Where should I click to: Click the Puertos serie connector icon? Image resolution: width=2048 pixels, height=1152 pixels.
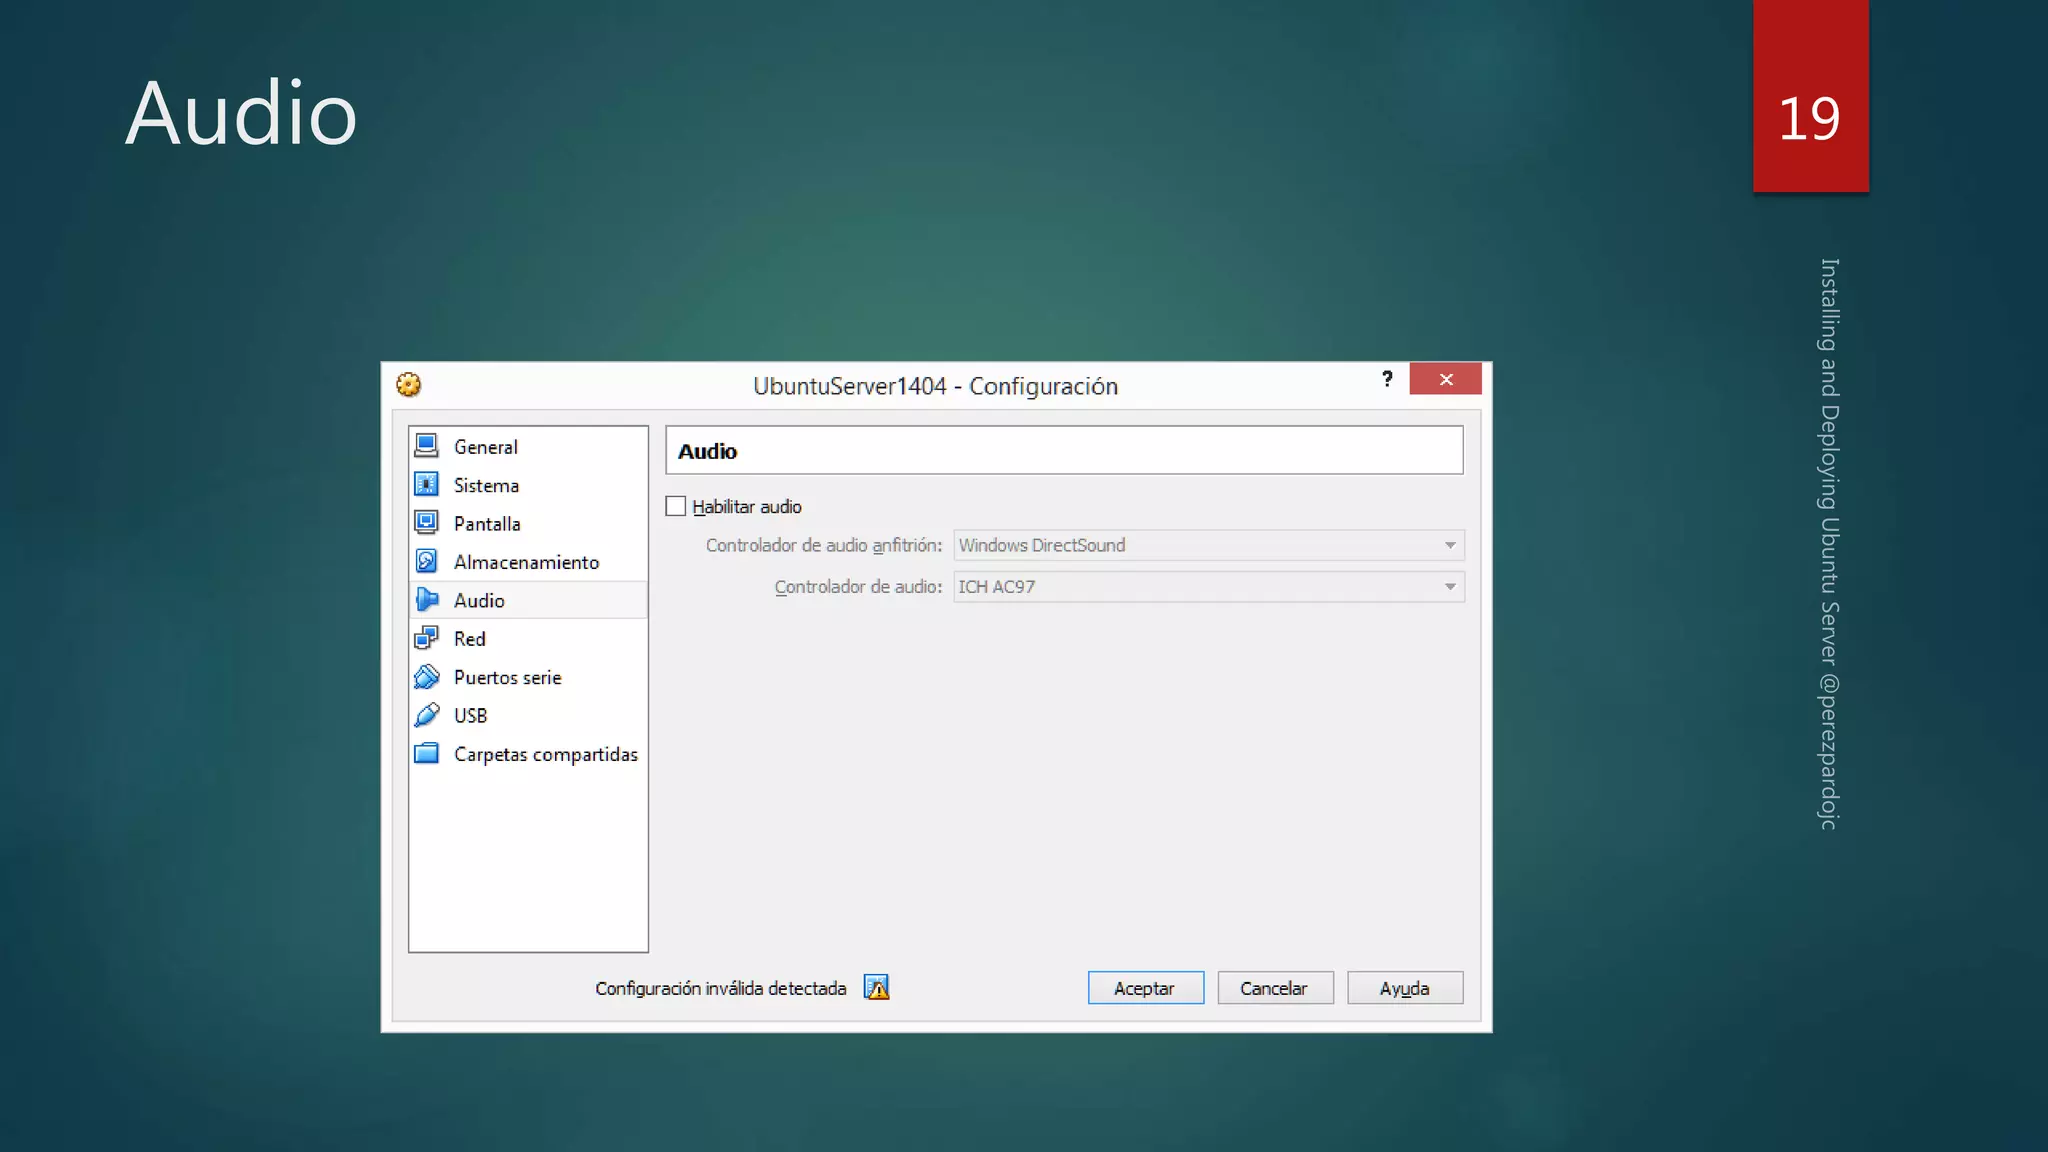tap(427, 677)
